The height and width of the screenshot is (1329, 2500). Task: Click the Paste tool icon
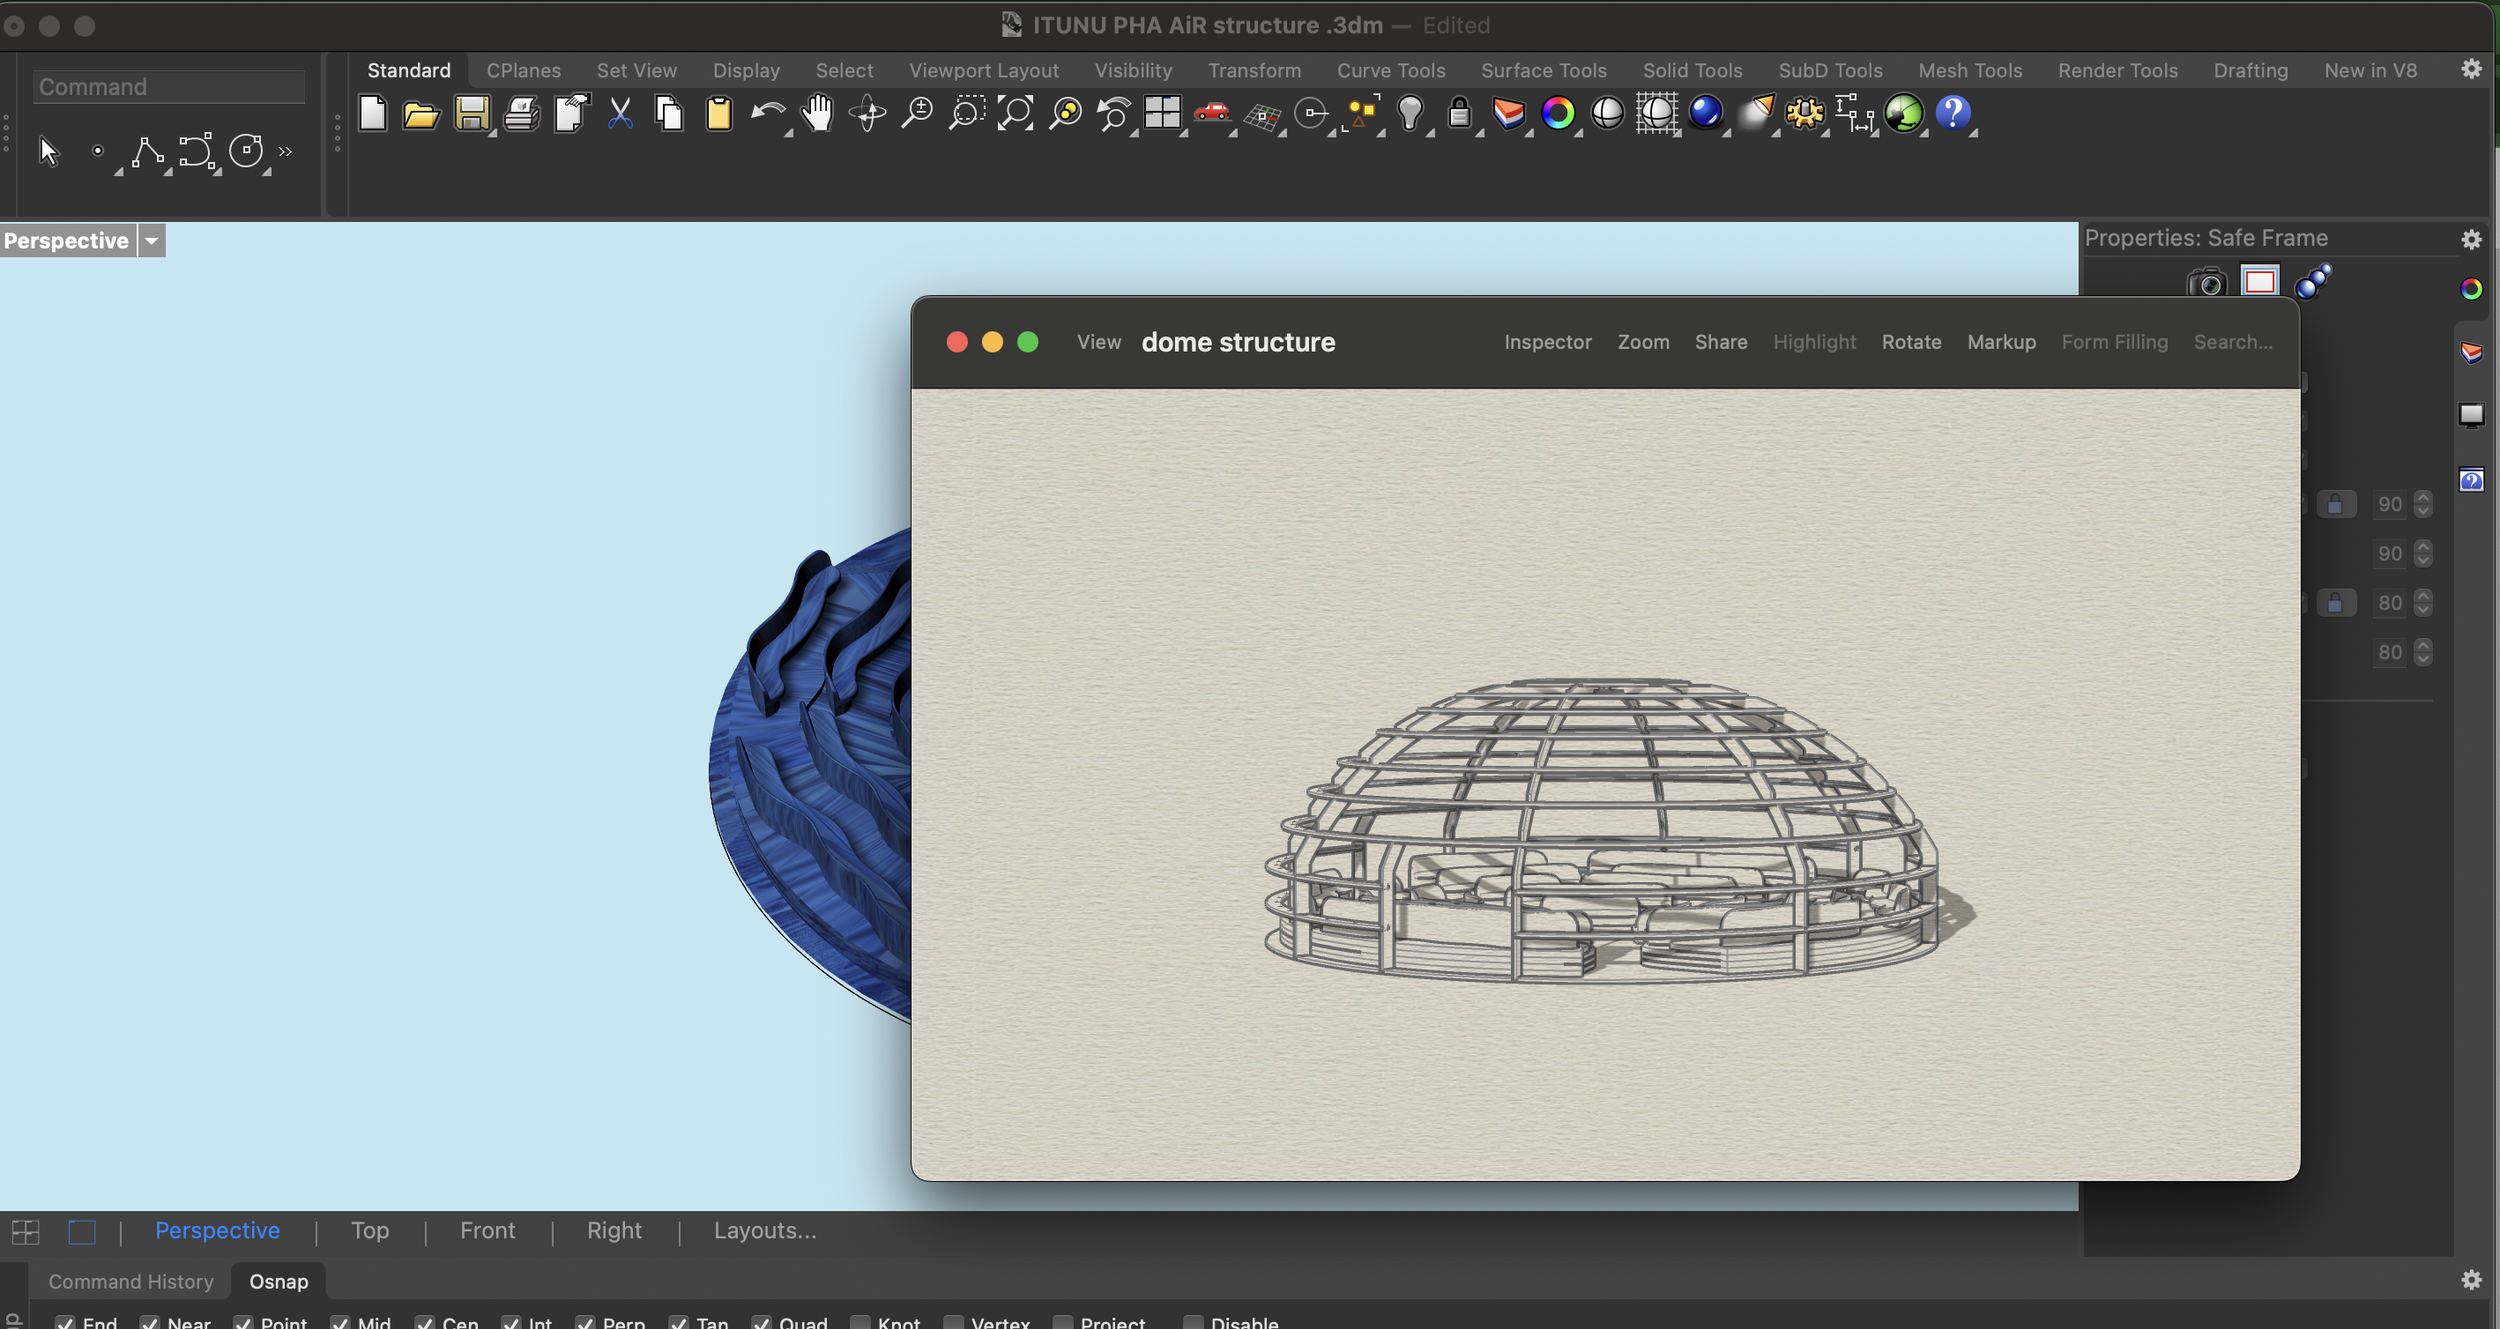718,114
